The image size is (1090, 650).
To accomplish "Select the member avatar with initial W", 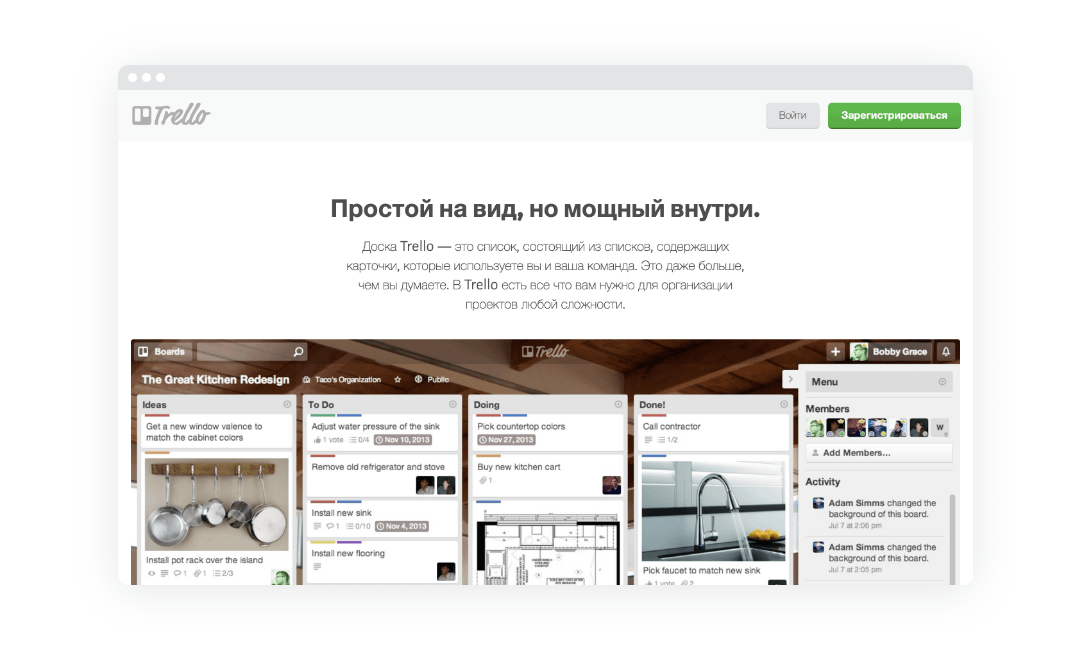I will tap(940, 428).
